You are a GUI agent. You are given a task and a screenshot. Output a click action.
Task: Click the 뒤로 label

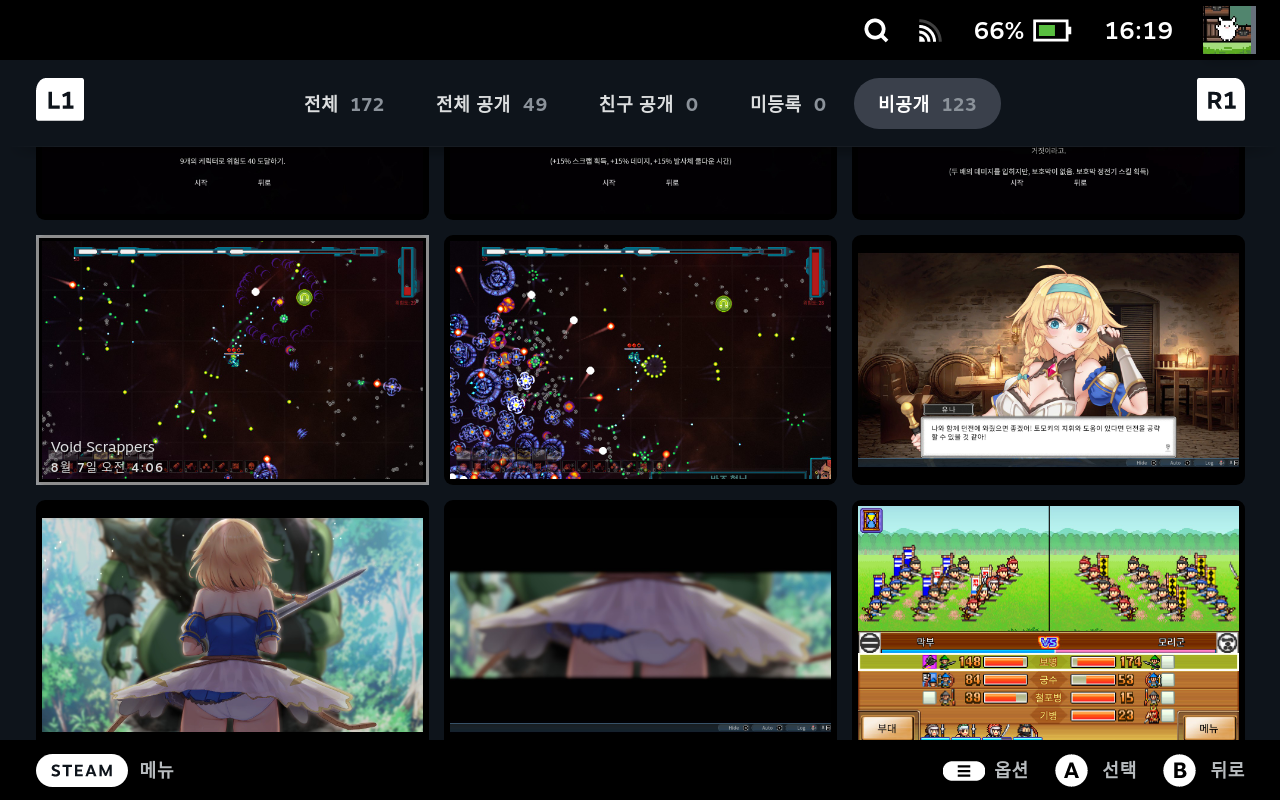coord(1227,770)
